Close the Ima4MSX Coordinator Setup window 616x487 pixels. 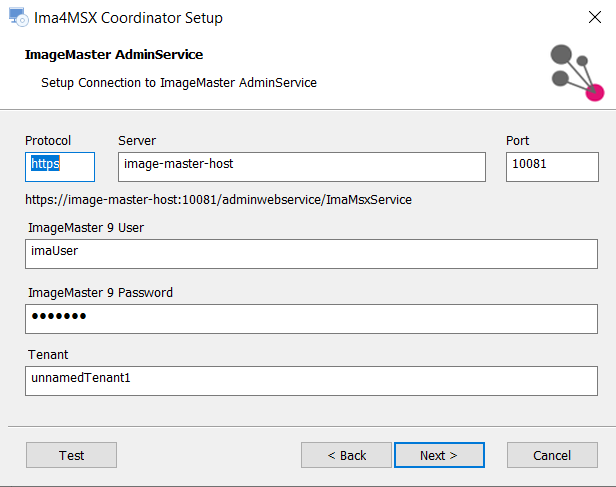(595, 17)
